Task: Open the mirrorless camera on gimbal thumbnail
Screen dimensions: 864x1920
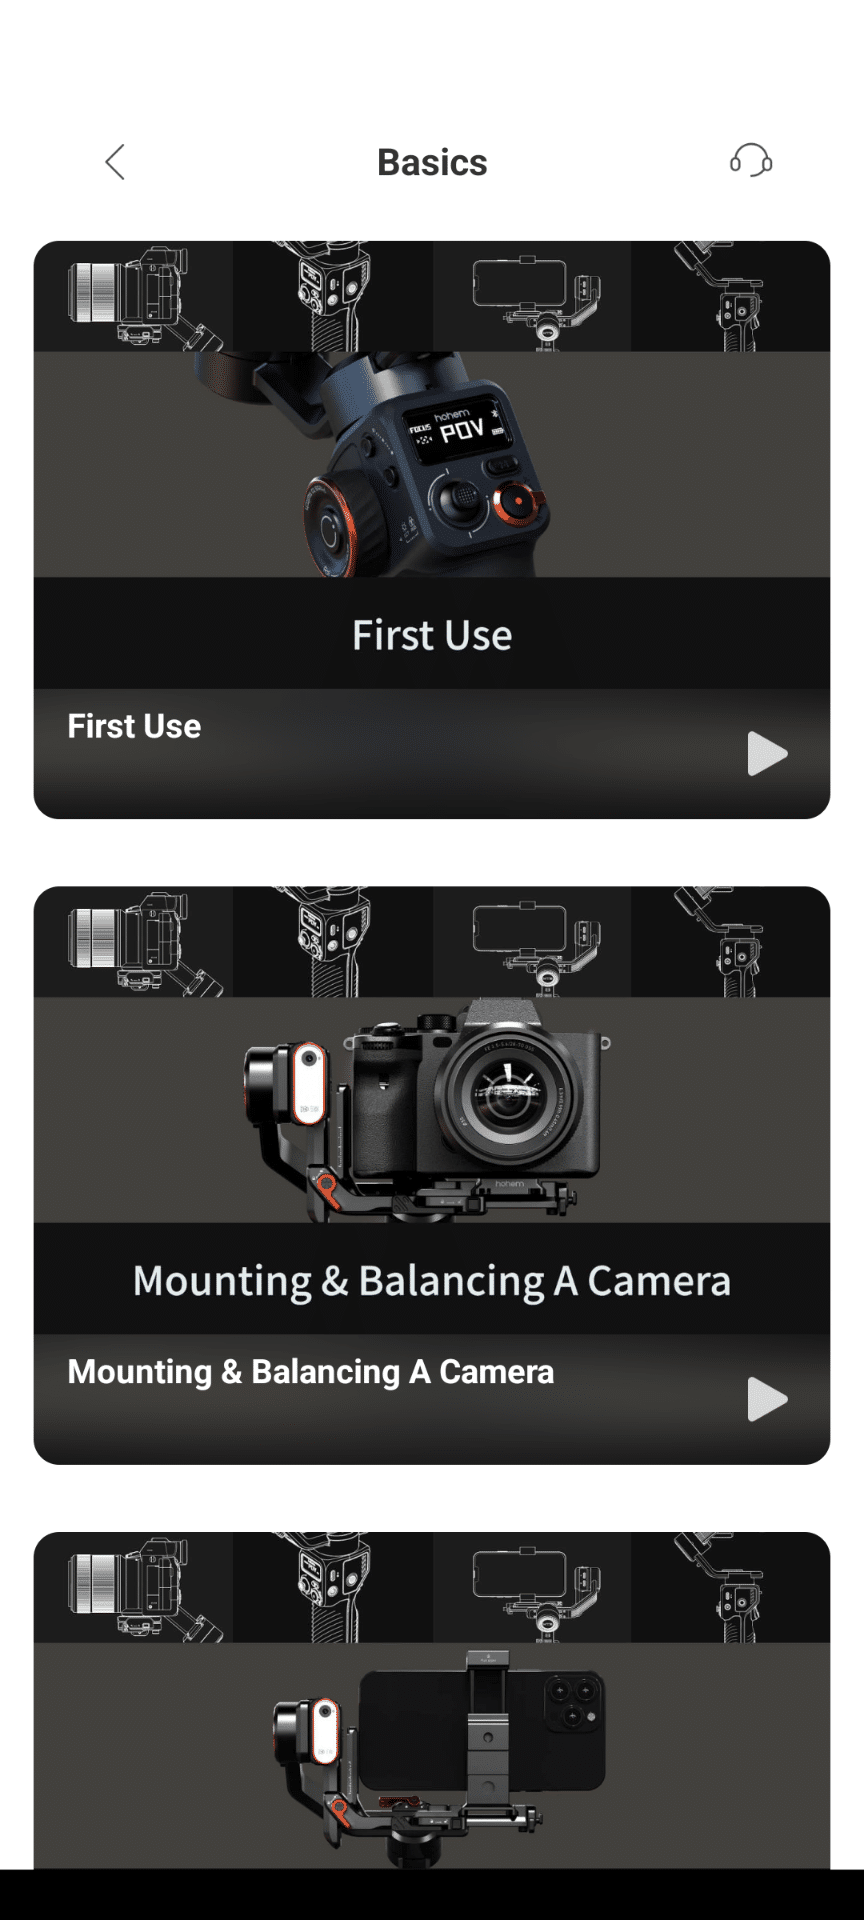Action: click(432, 1110)
